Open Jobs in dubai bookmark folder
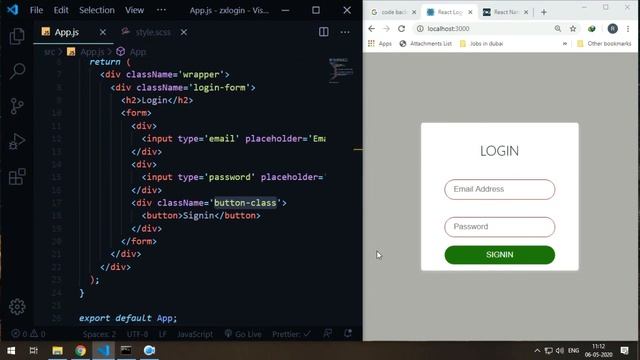 [482, 44]
